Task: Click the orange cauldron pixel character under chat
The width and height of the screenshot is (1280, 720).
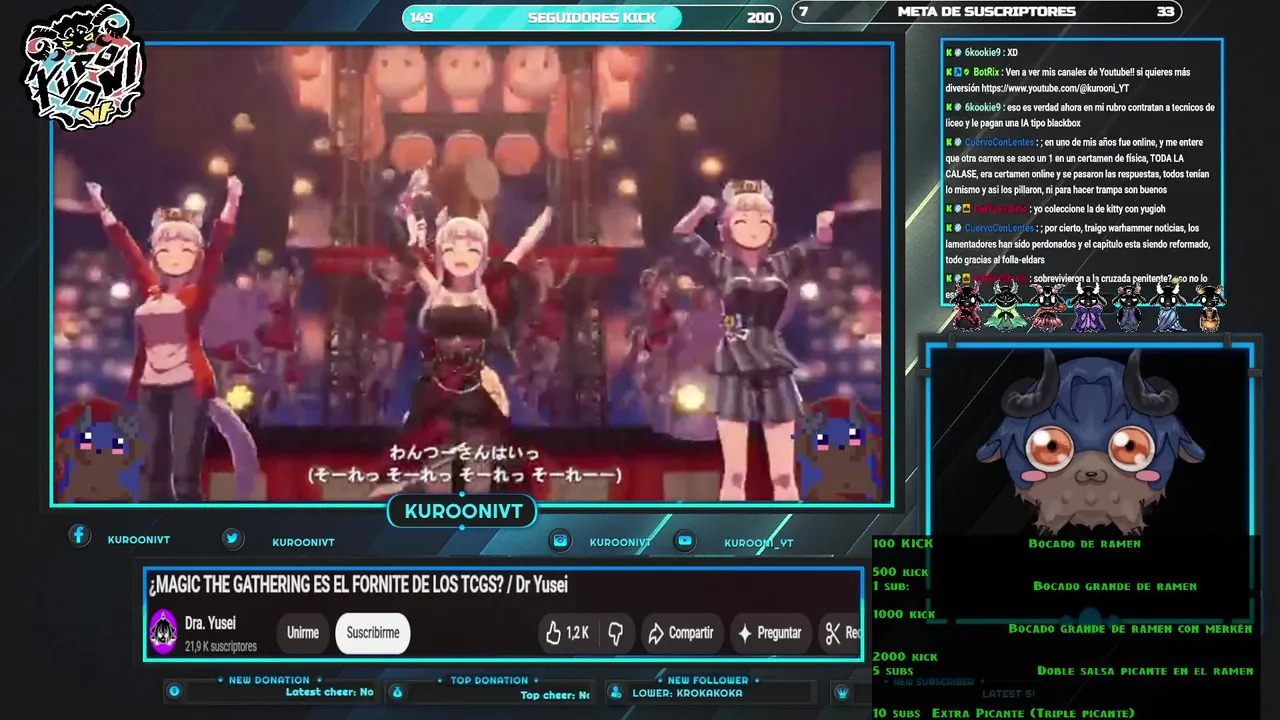Action: pyautogui.click(x=1209, y=307)
